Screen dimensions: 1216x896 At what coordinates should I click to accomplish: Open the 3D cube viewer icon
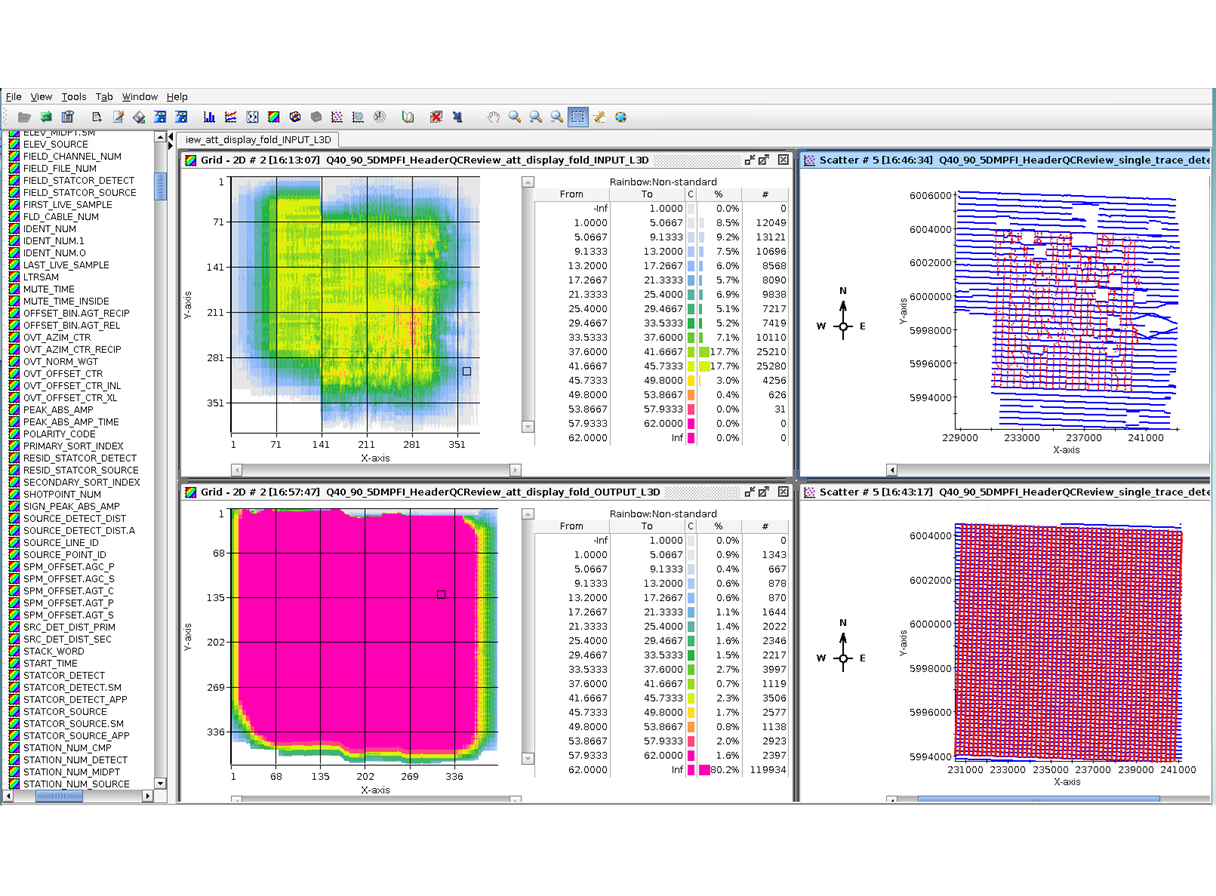point(315,117)
